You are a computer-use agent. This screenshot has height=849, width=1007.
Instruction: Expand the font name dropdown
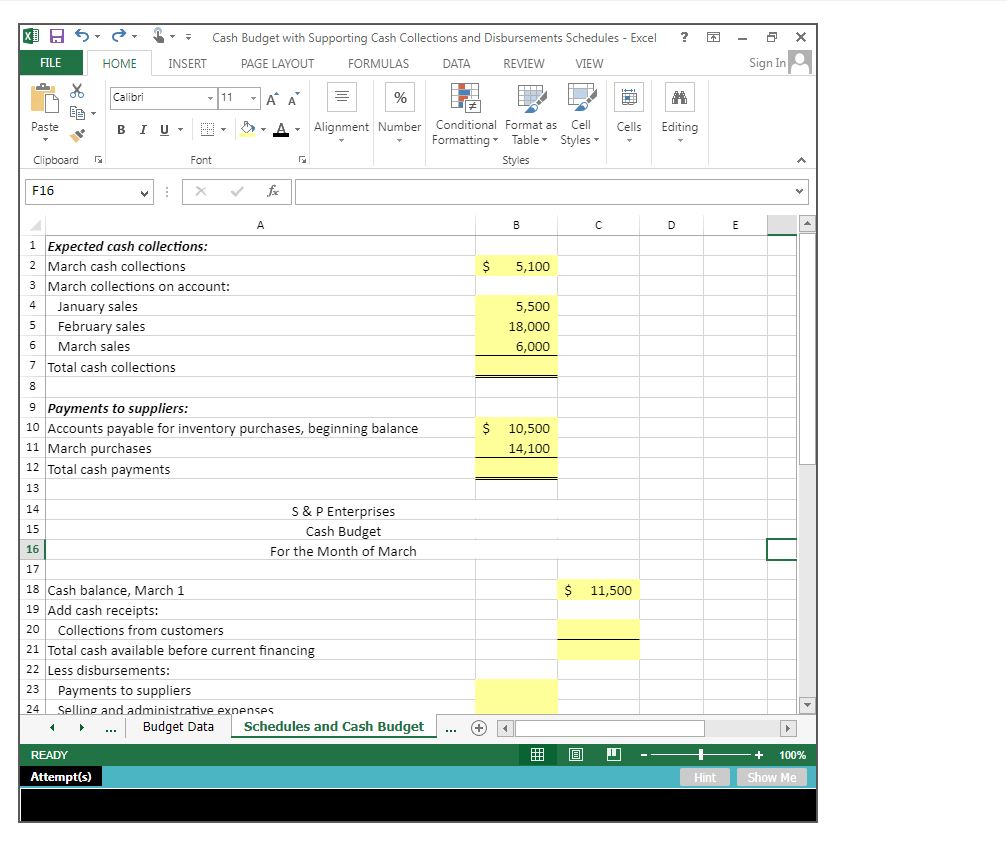(x=210, y=98)
